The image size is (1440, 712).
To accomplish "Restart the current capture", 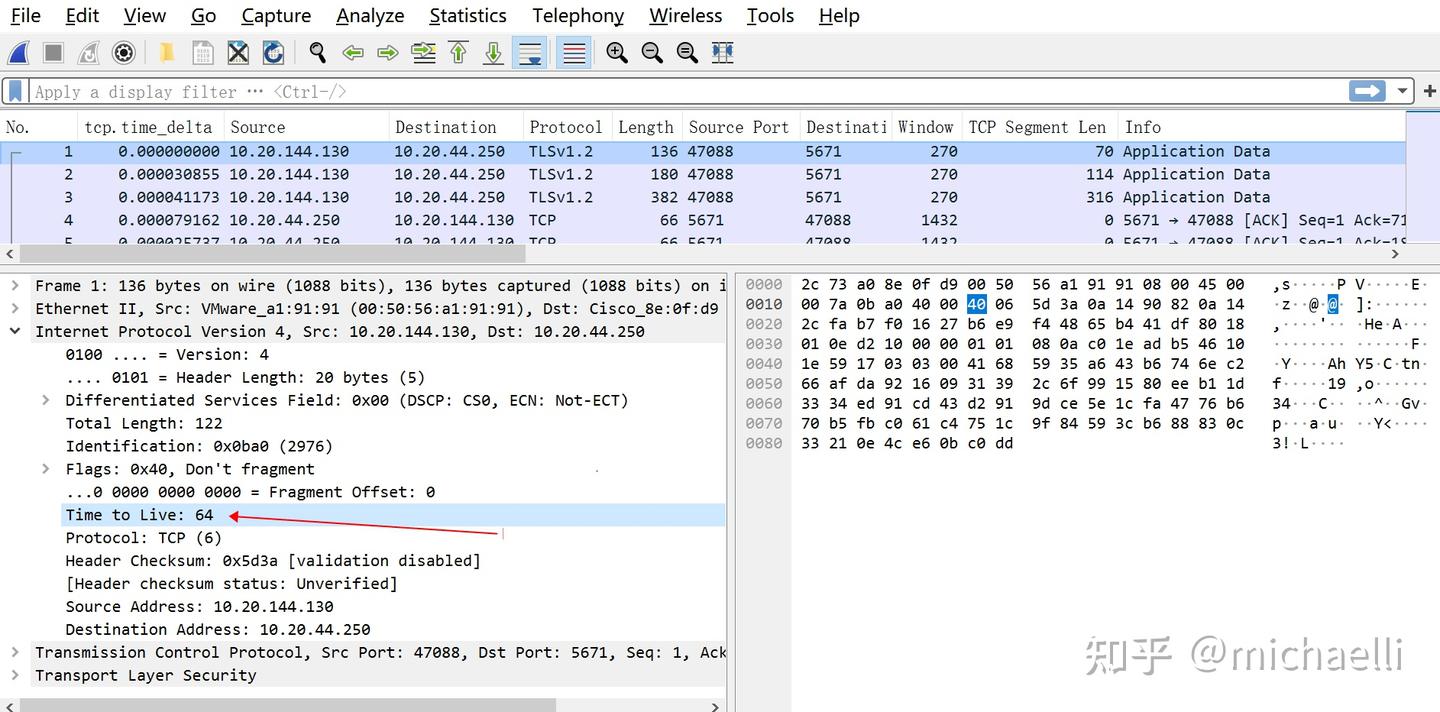I will coord(86,52).
